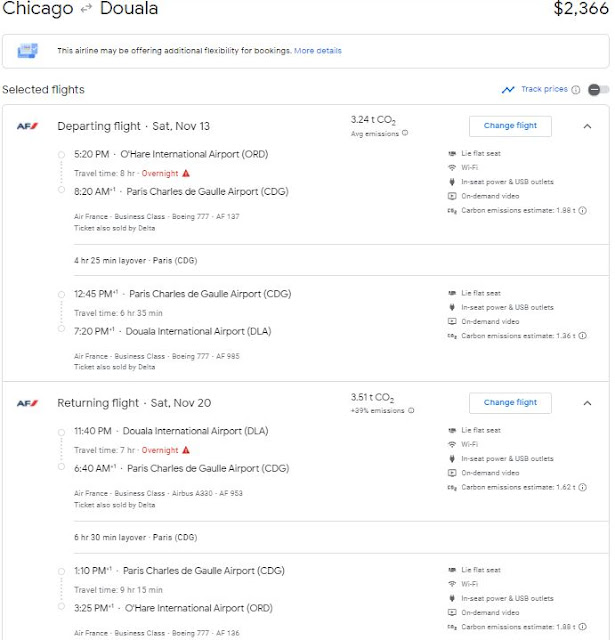Change the returning flight
The width and height of the screenshot is (615, 640).
coord(510,402)
